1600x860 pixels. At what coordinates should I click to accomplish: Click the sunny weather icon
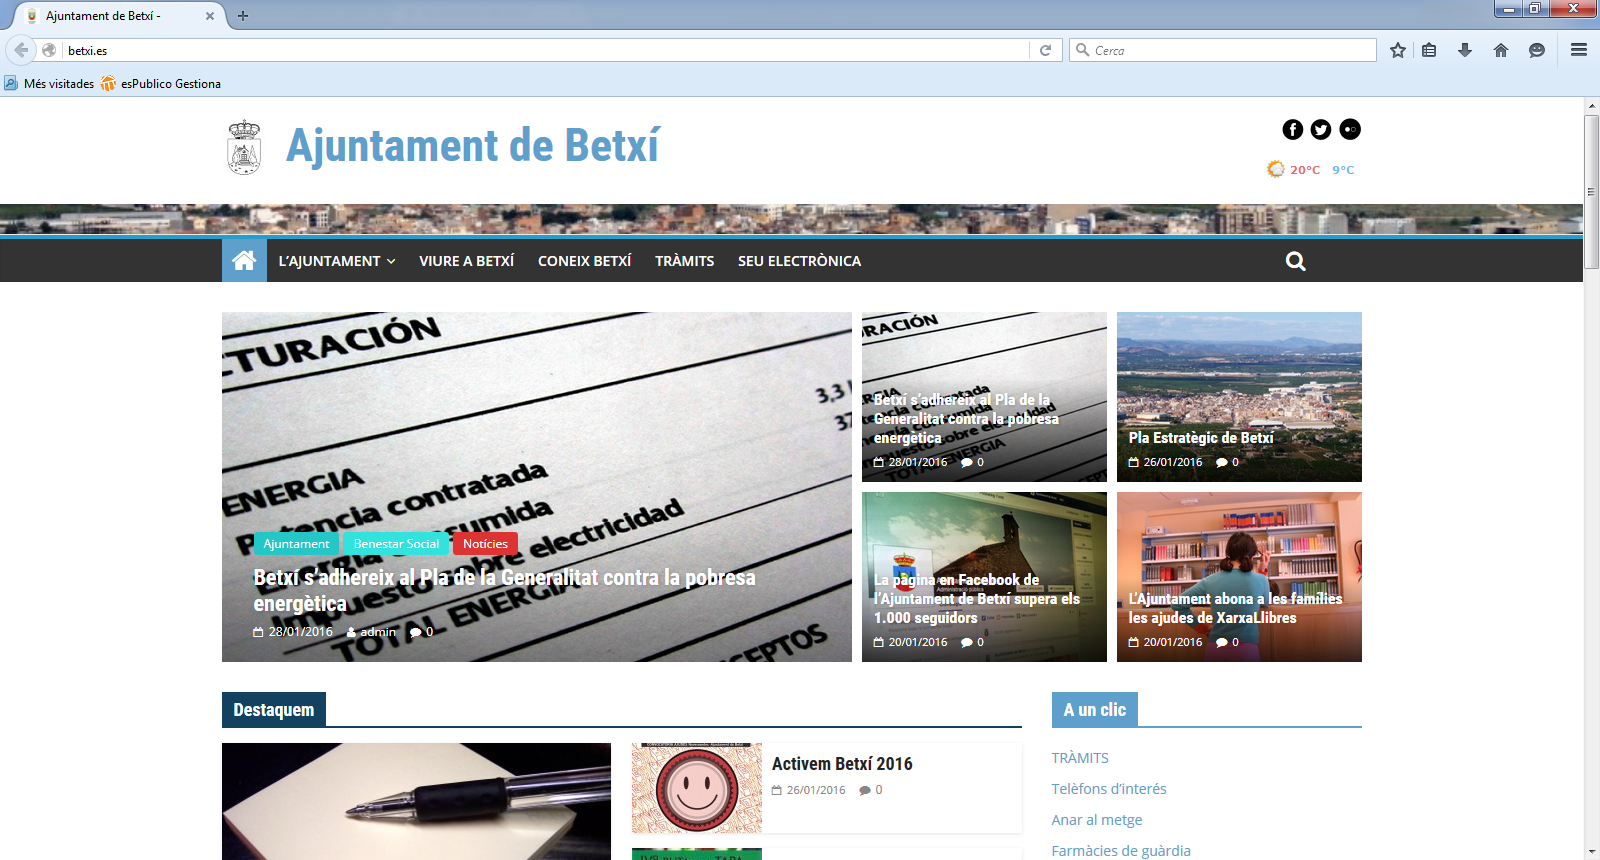[1275, 169]
